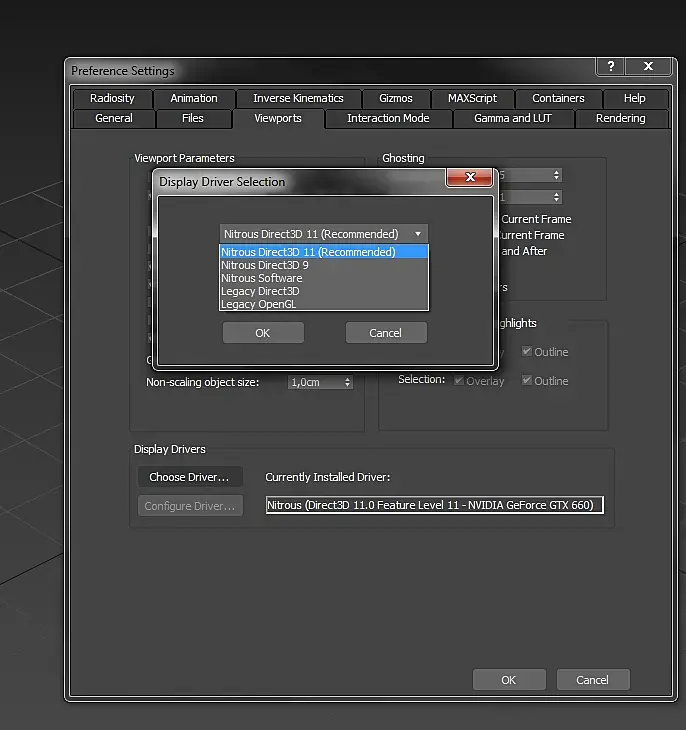Open the driver selection dropdown arrow
Screen dimensions: 686x730
click(x=418, y=234)
